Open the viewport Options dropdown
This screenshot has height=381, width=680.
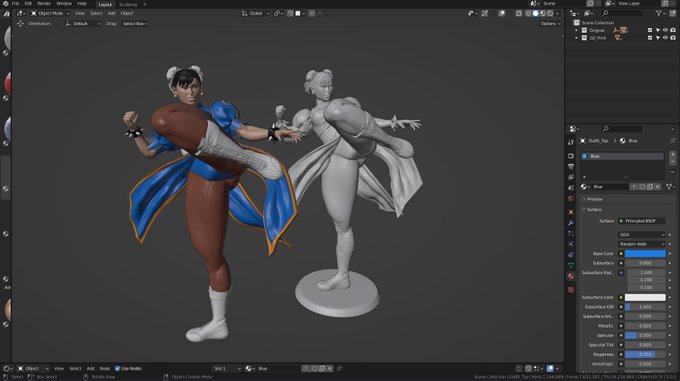550,23
